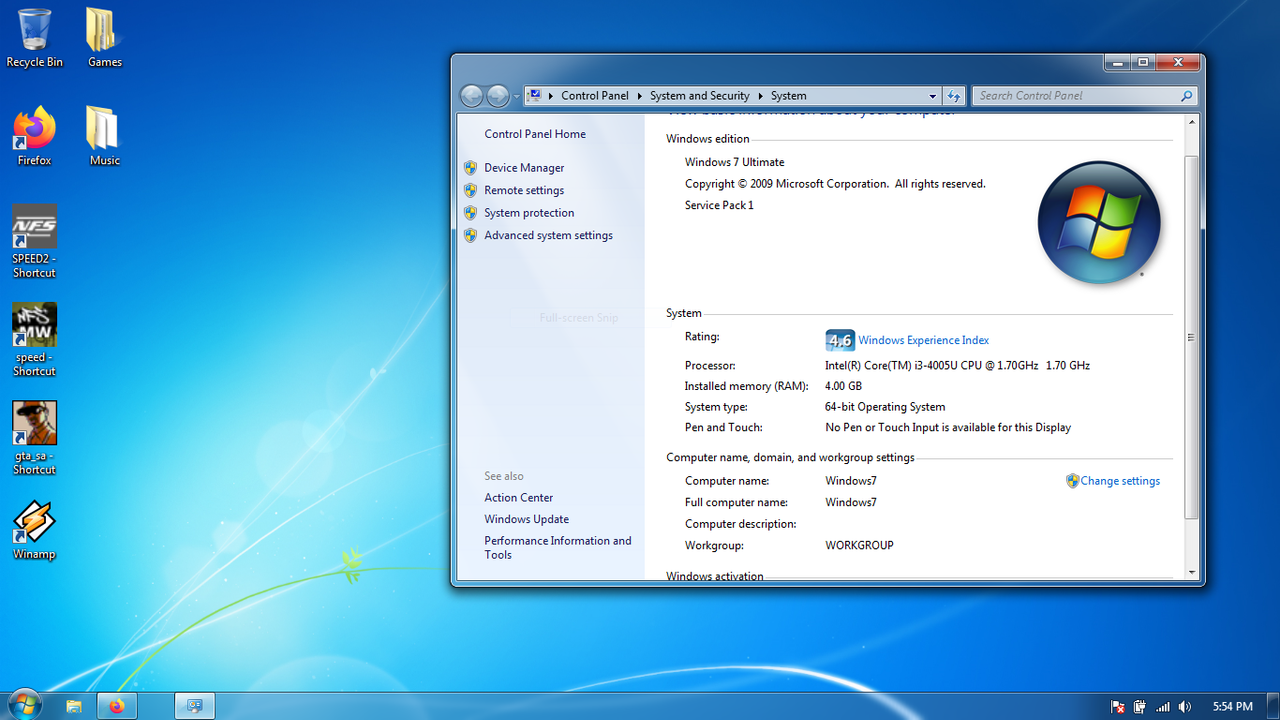Click the Service Pack 1 text
The width and height of the screenshot is (1280, 720).
719,205
